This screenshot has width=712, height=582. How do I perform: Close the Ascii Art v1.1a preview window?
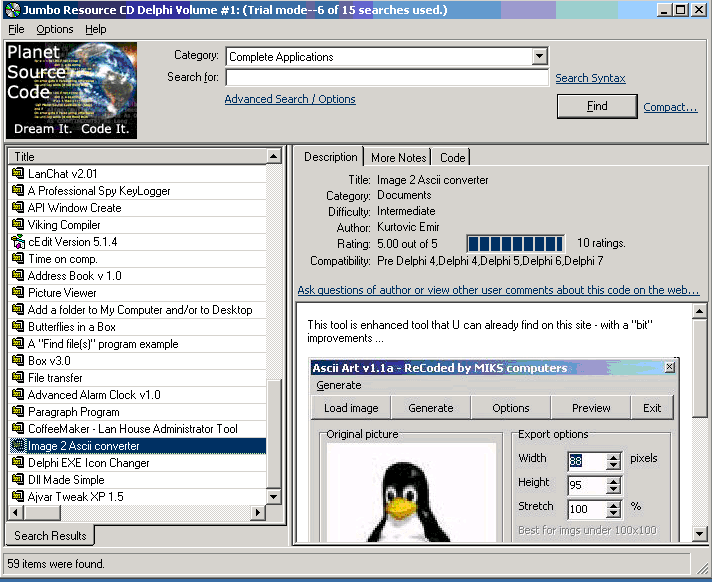coord(669,367)
